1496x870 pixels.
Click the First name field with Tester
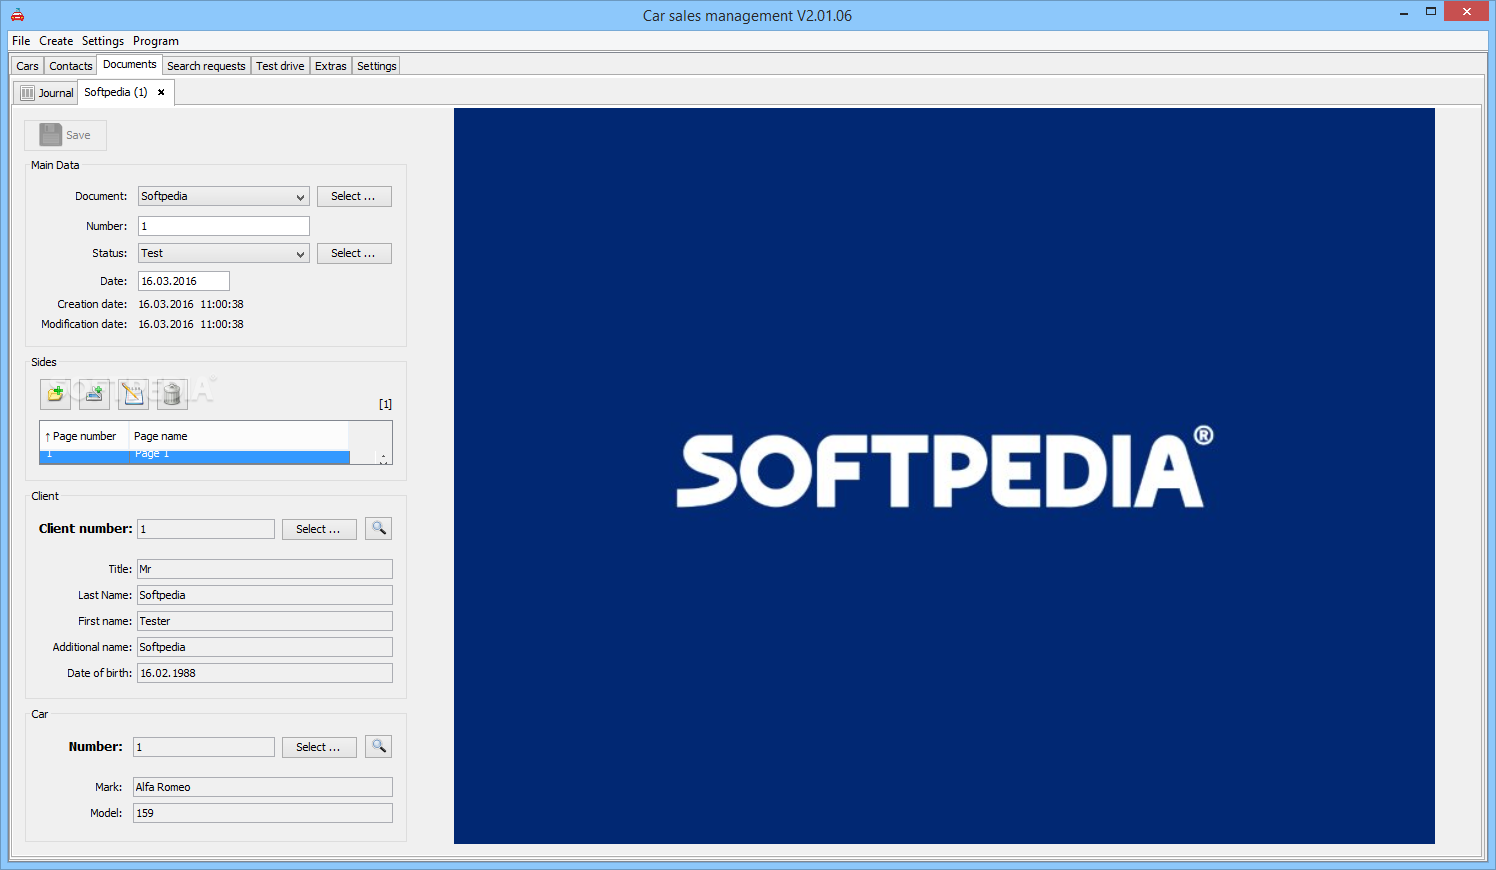tap(265, 621)
